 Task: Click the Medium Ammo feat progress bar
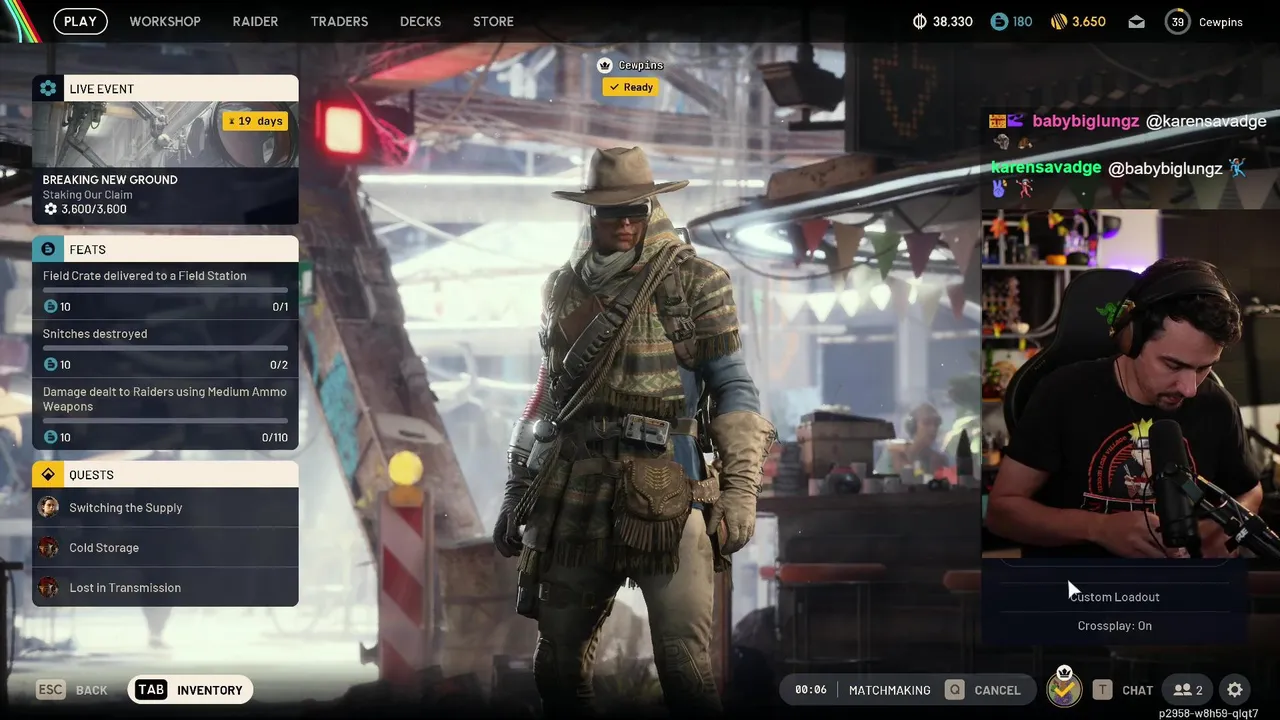(x=165, y=421)
